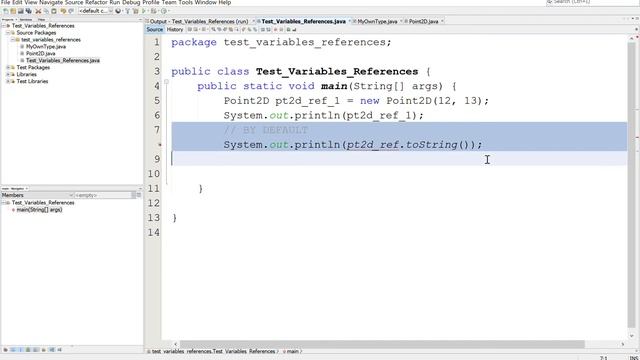640x360 pixels.
Task: Click the Cut toolbar icon
Action: 38,11
